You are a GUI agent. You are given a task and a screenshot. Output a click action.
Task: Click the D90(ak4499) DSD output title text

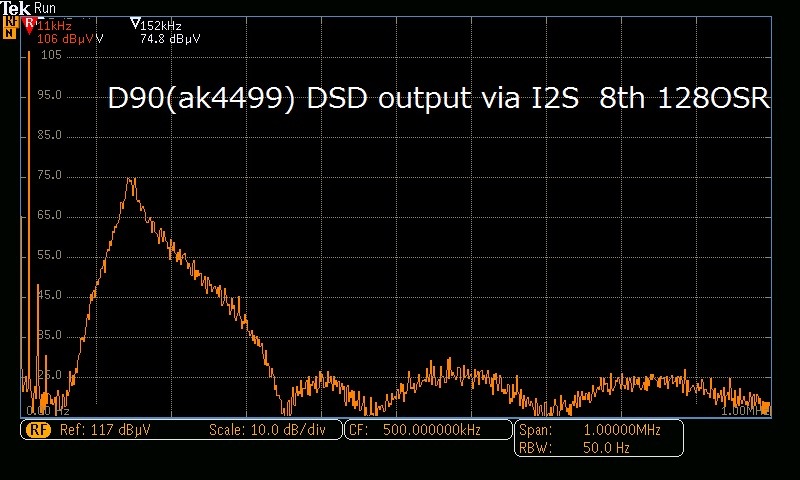pyautogui.click(x=438, y=98)
